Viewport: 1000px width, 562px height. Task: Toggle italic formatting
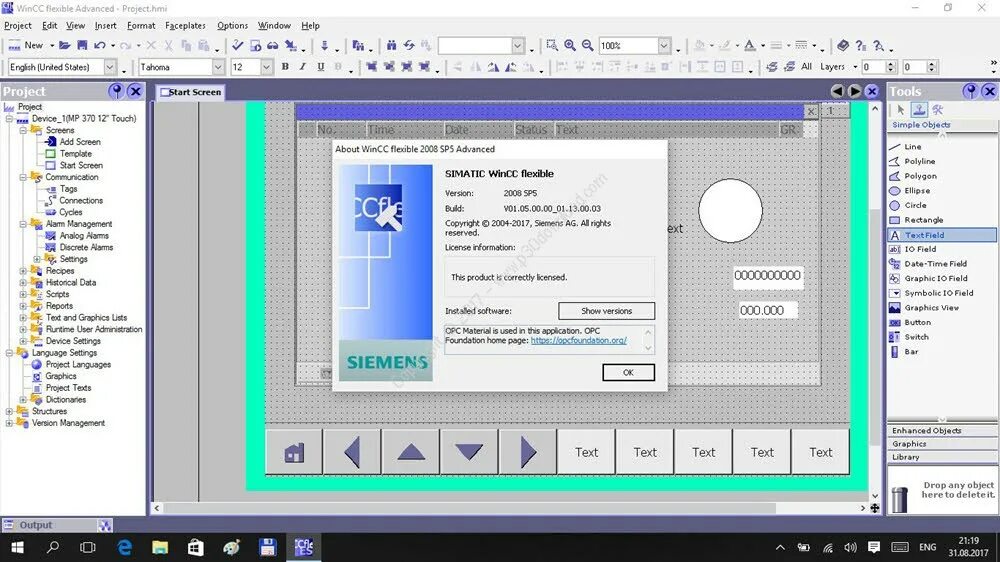coord(303,66)
